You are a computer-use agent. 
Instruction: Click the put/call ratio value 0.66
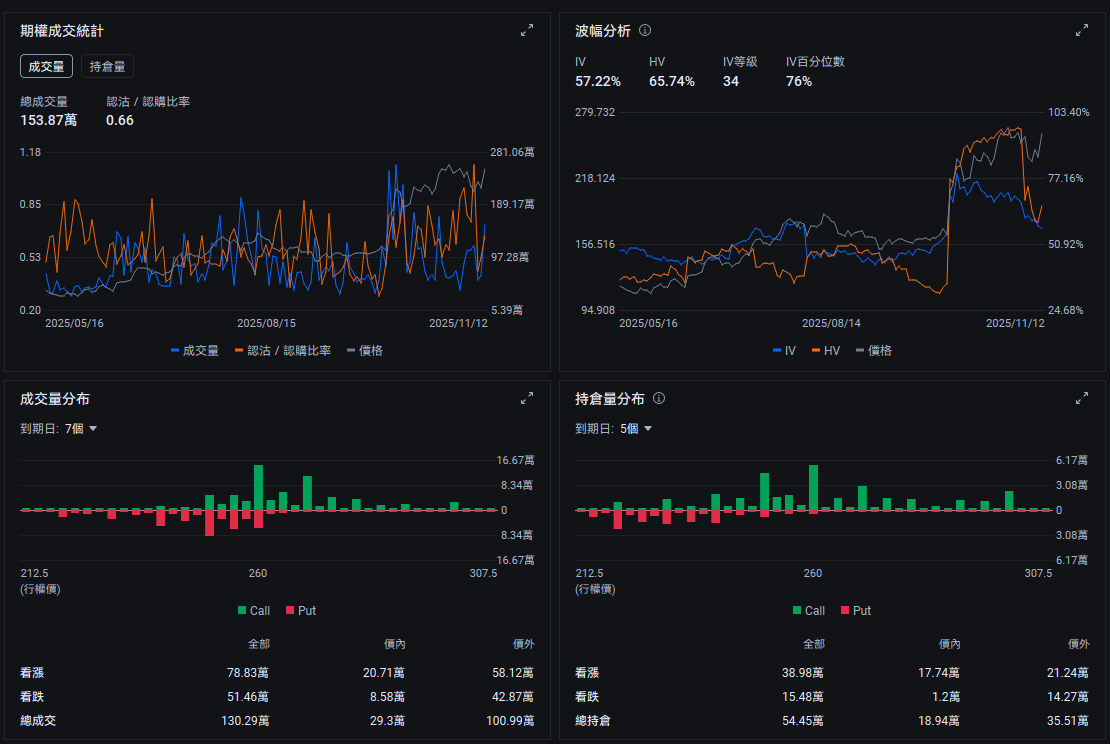[x=120, y=120]
